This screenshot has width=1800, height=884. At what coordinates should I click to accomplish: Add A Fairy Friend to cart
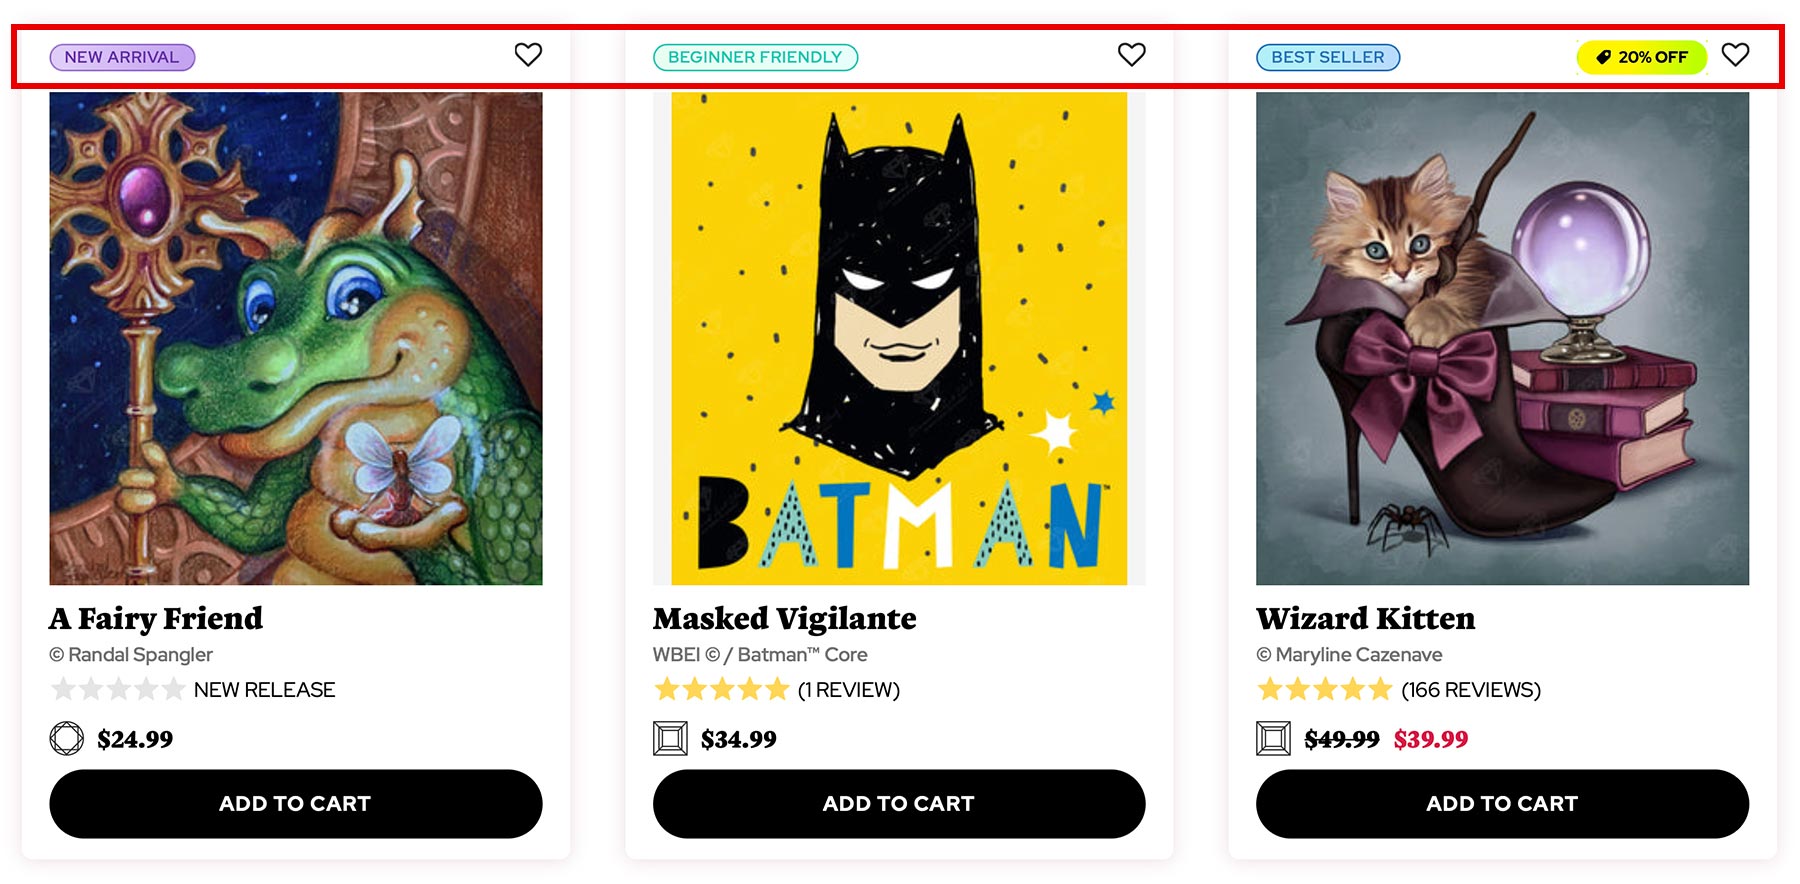click(x=295, y=803)
